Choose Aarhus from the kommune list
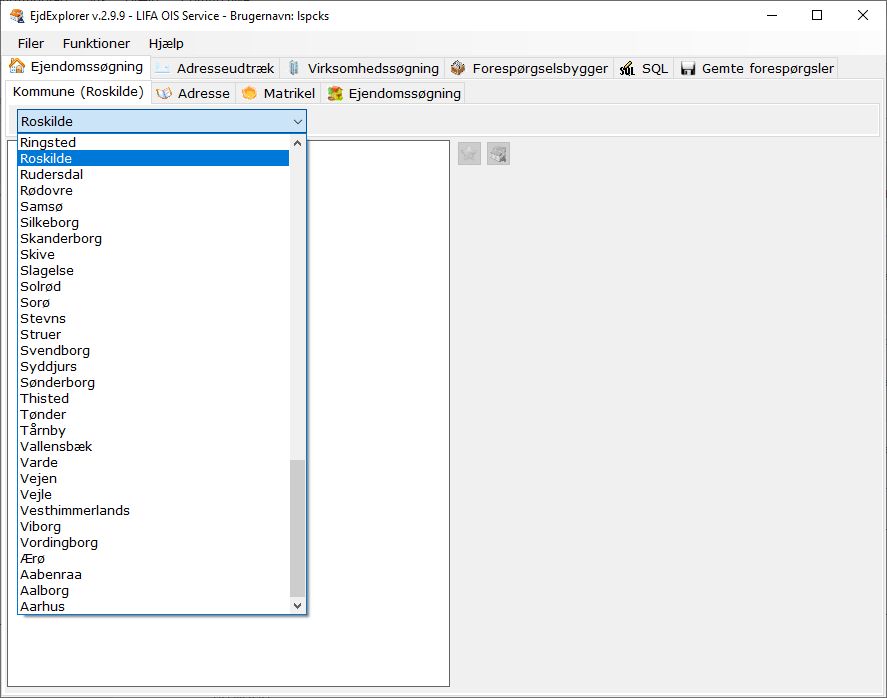The width and height of the screenshot is (887, 698). 42,606
